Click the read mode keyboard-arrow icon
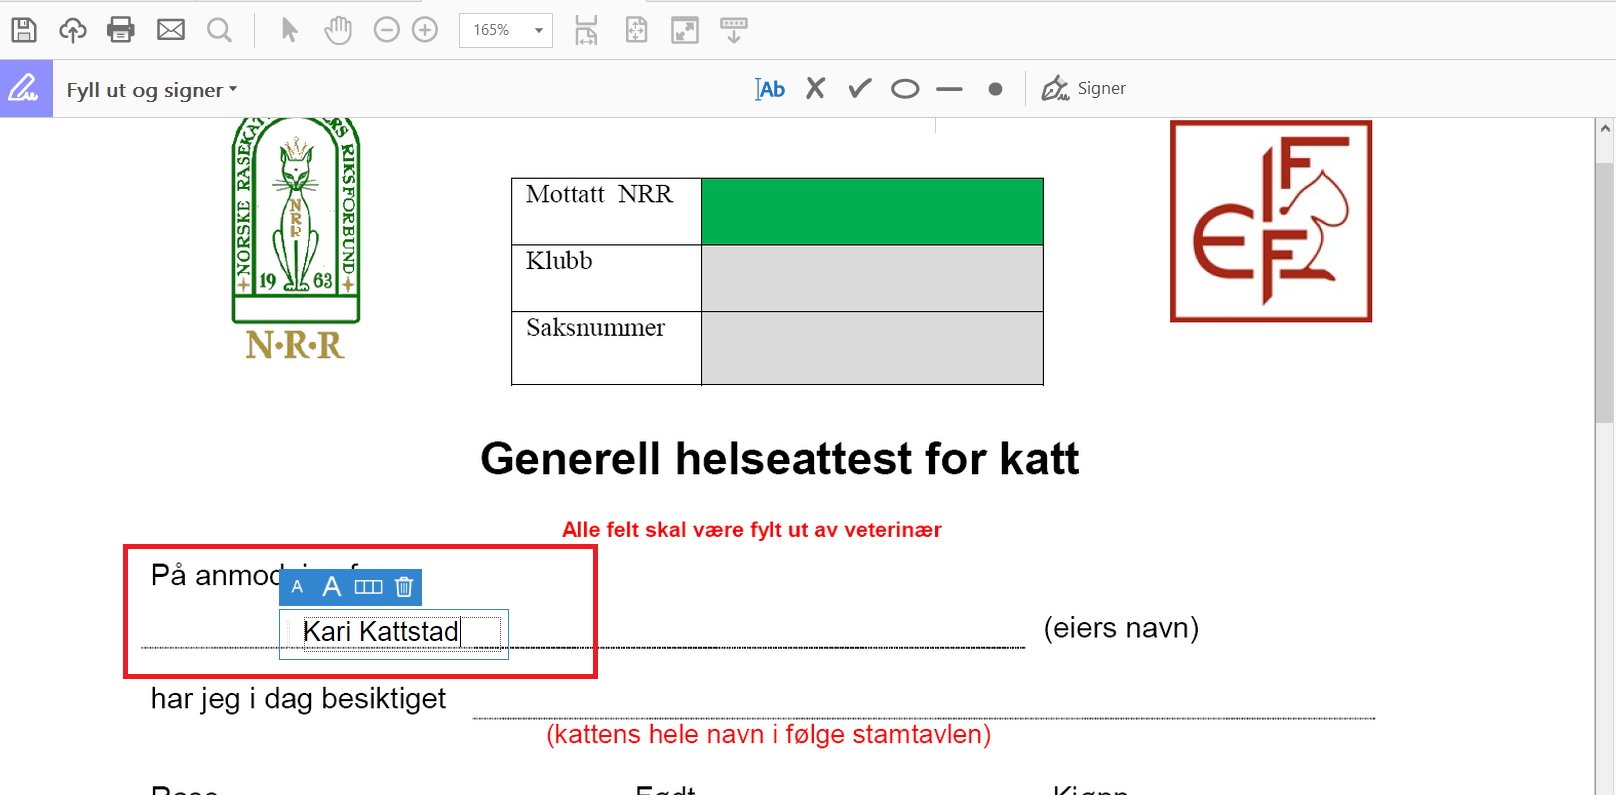This screenshot has height=795, width=1616. click(734, 30)
